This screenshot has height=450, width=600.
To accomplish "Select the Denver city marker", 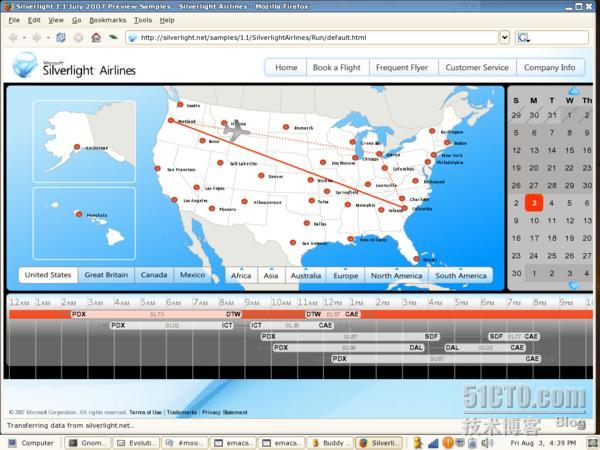I will pyautogui.click(x=261, y=176).
